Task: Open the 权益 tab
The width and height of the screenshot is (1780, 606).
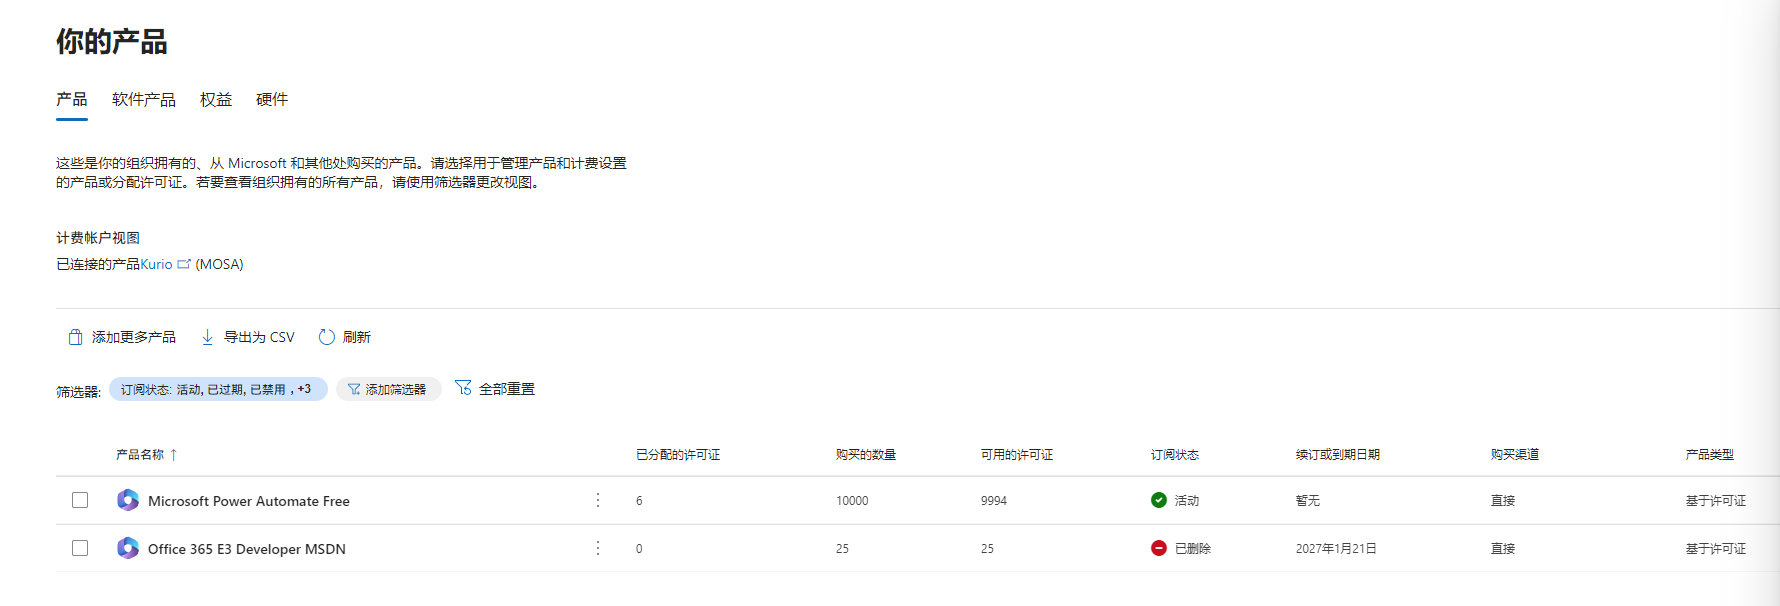Action: pos(216,99)
